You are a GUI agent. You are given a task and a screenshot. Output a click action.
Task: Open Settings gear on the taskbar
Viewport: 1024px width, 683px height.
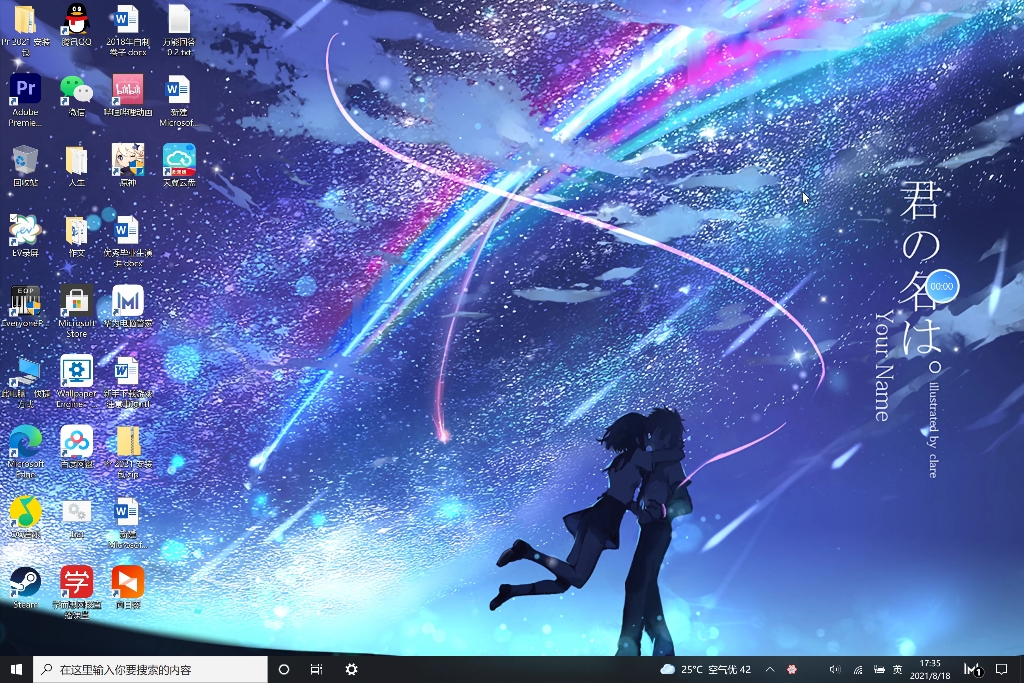[x=351, y=669]
